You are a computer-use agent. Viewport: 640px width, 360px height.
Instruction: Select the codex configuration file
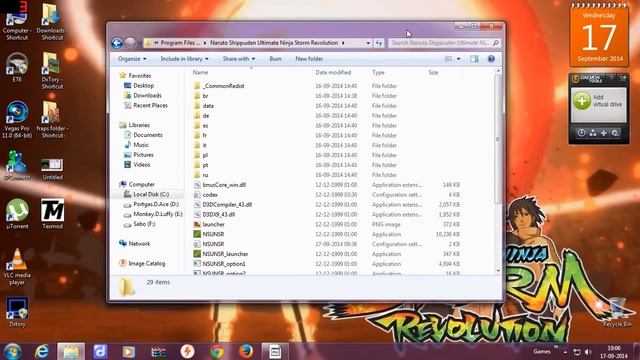[x=210, y=195]
